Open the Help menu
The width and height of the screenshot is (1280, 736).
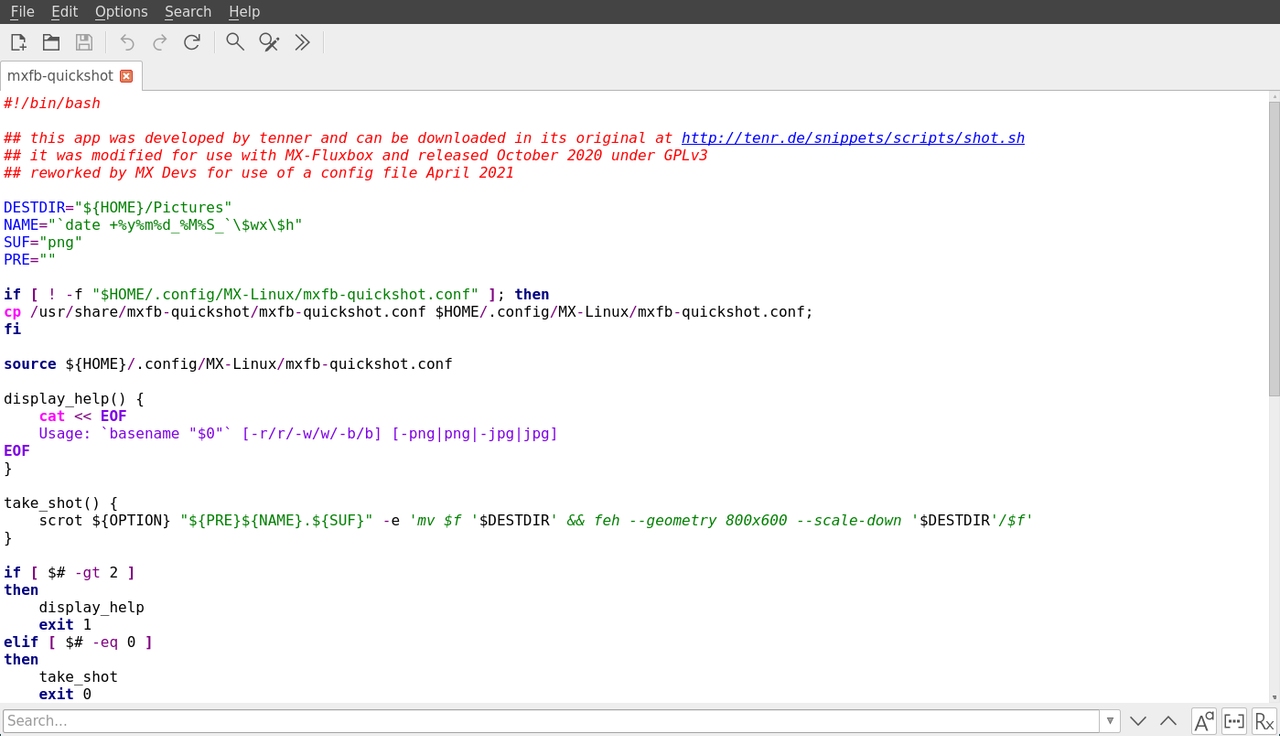point(244,12)
